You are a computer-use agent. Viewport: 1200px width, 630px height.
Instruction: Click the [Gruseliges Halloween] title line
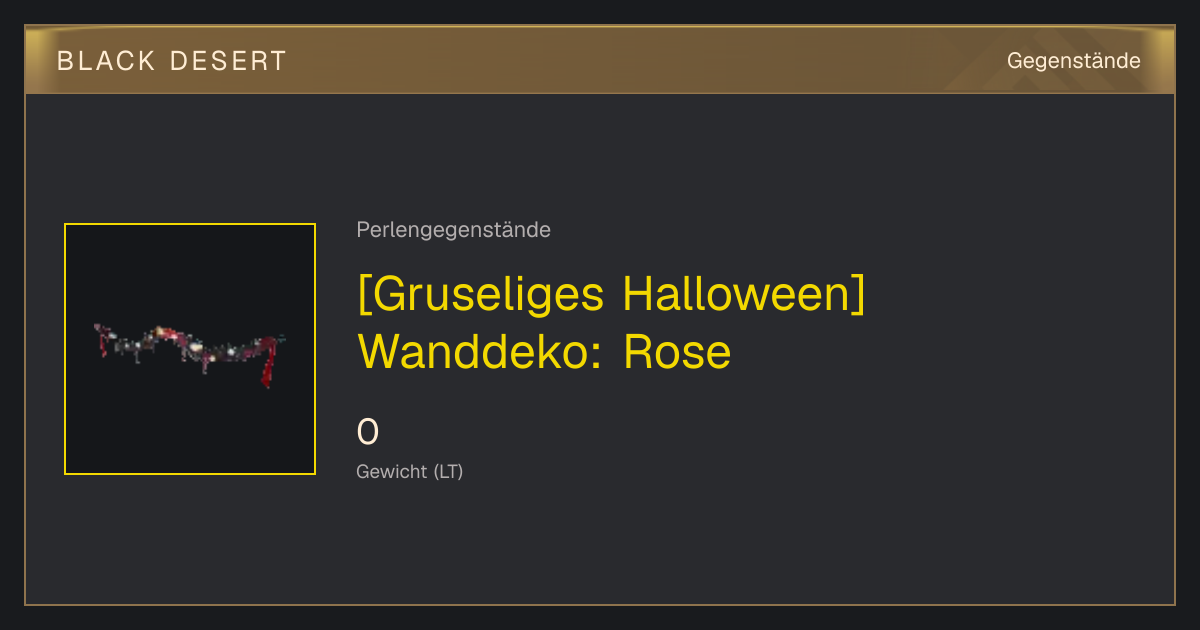click(x=610, y=295)
